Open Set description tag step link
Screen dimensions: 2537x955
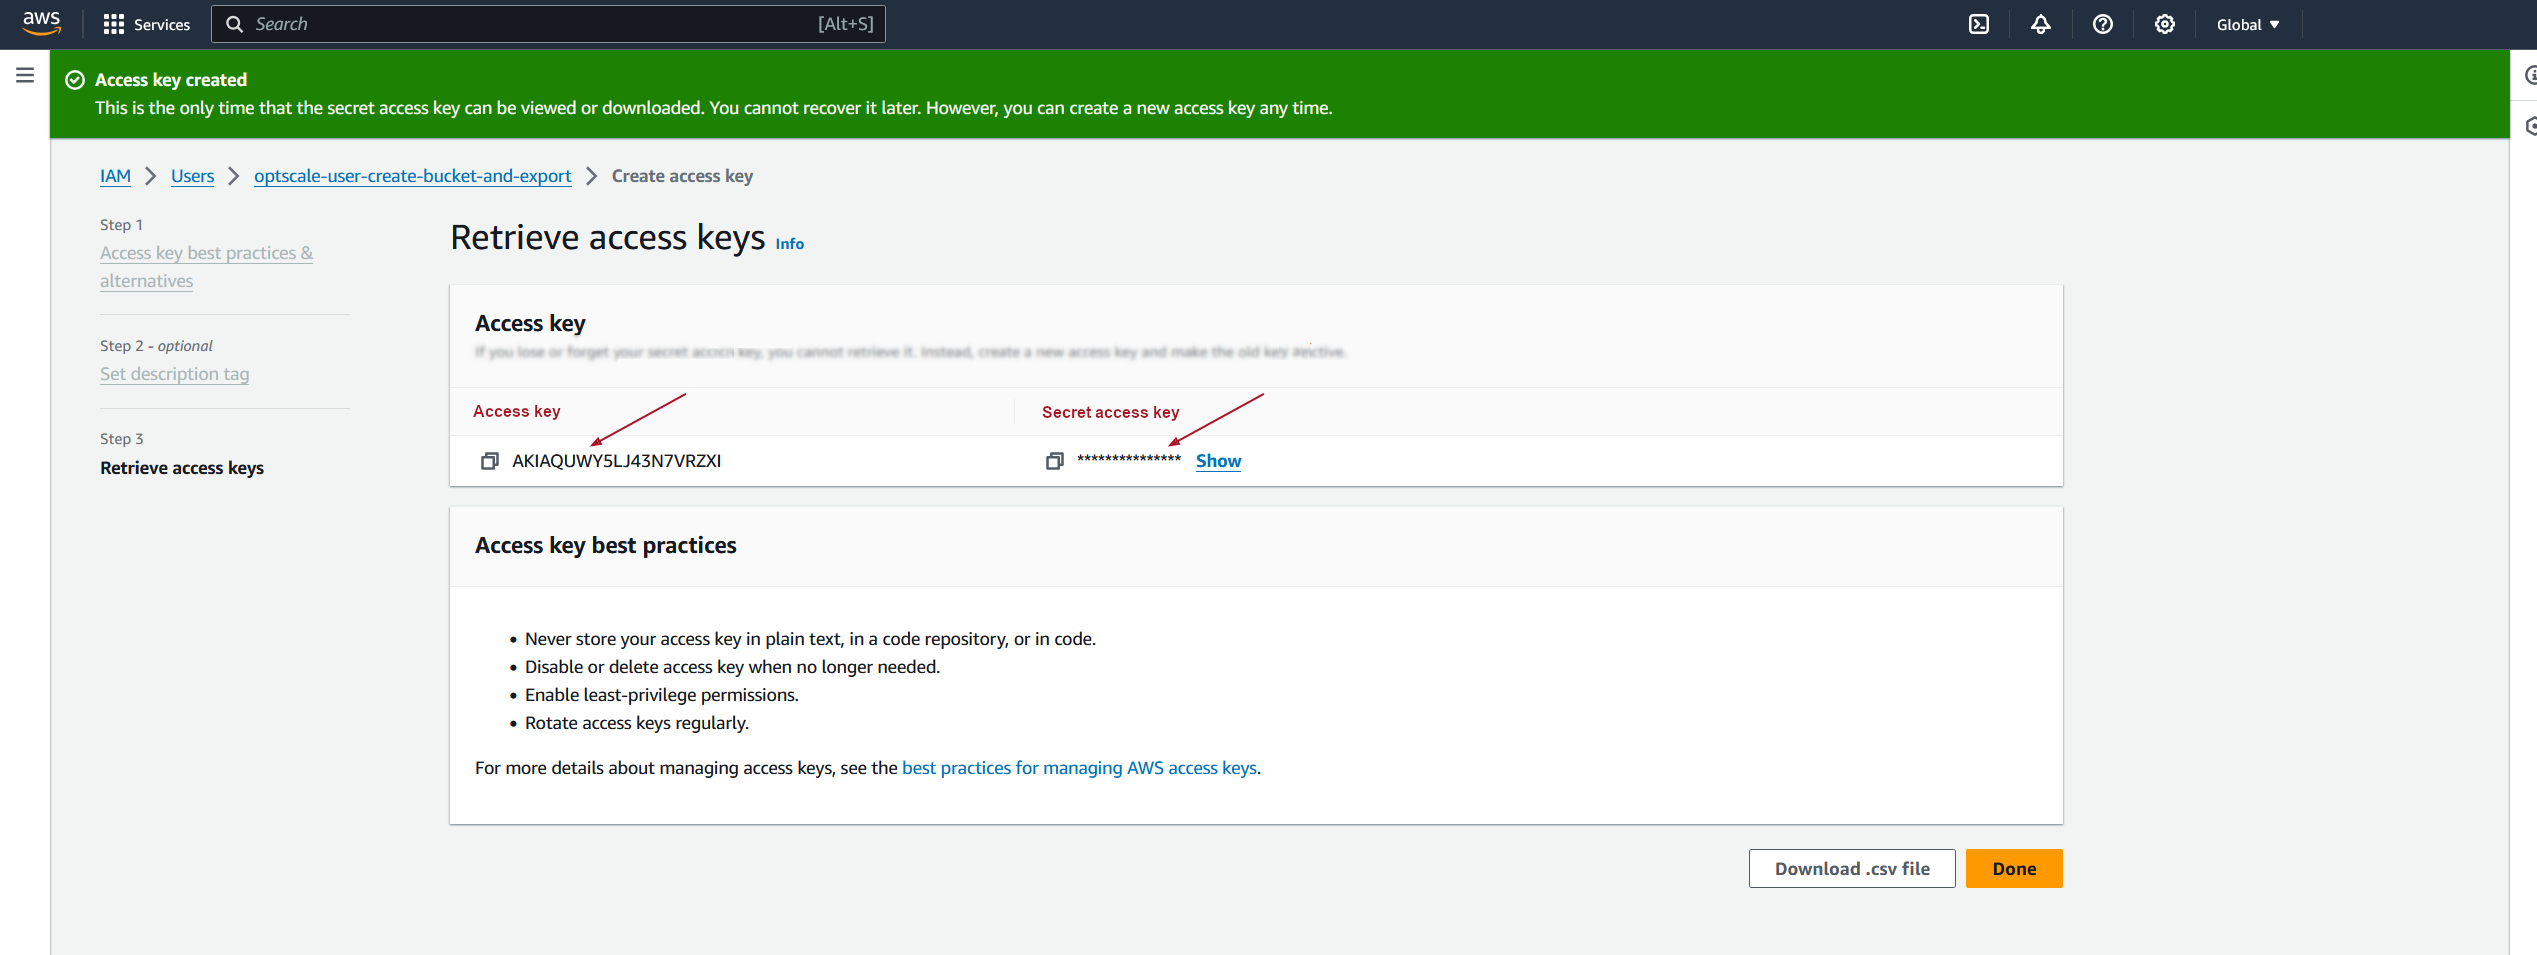[x=174, y=374]
